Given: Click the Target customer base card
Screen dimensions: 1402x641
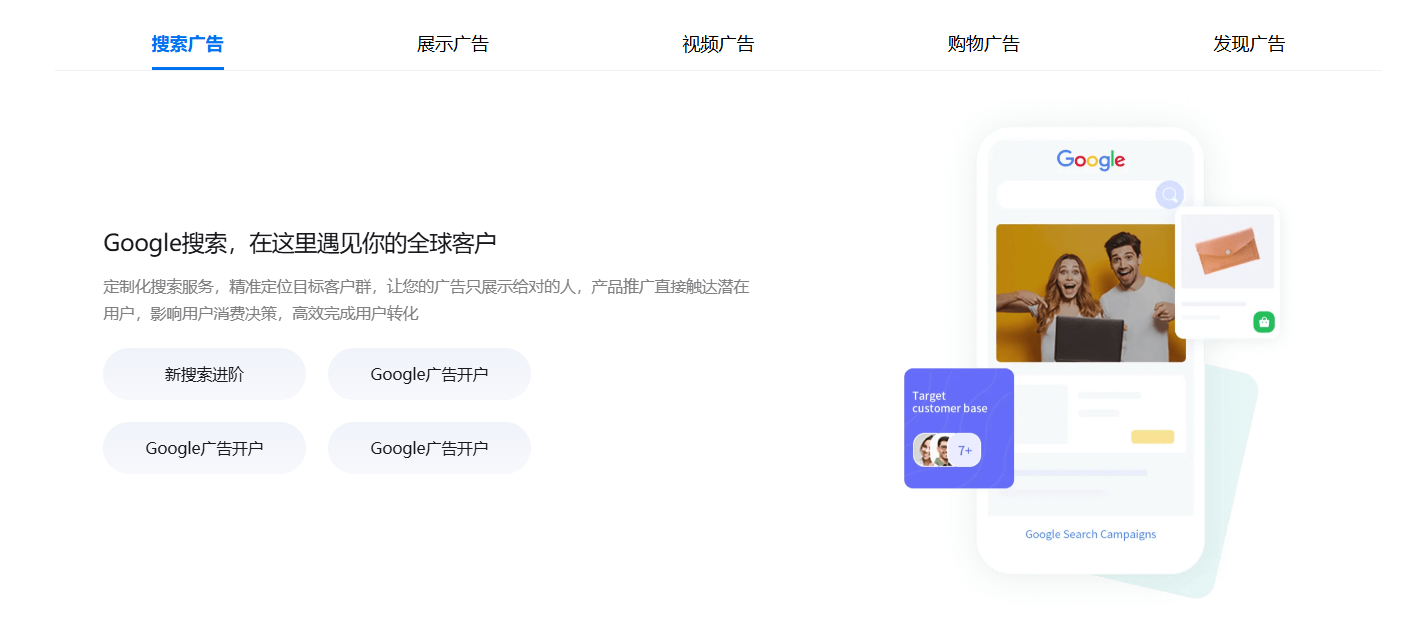Looking at the screenshot, I should point(959,428).
